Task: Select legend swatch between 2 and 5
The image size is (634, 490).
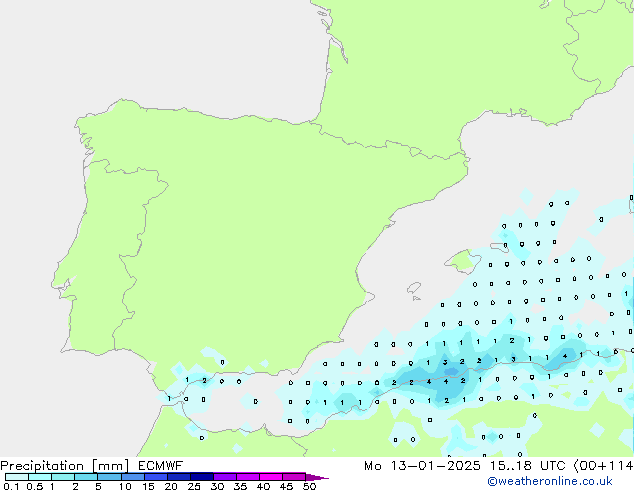Action: 86,477
